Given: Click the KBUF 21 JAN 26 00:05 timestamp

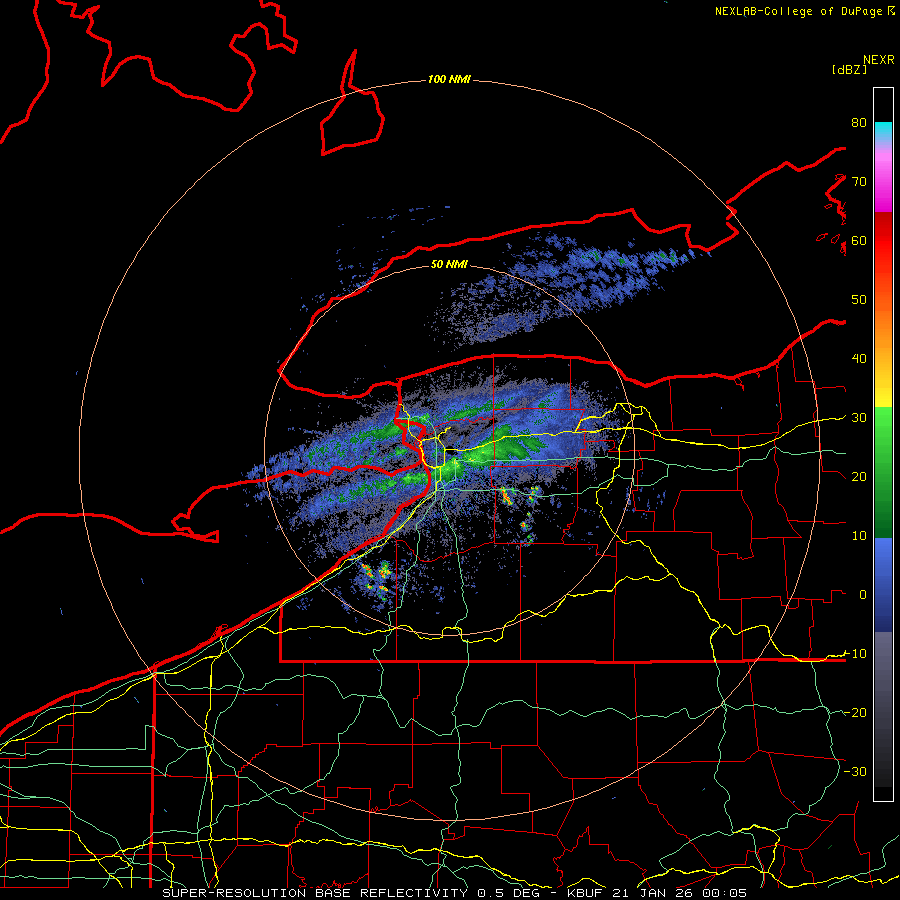Looking at the screenshot, I should 657,893.
